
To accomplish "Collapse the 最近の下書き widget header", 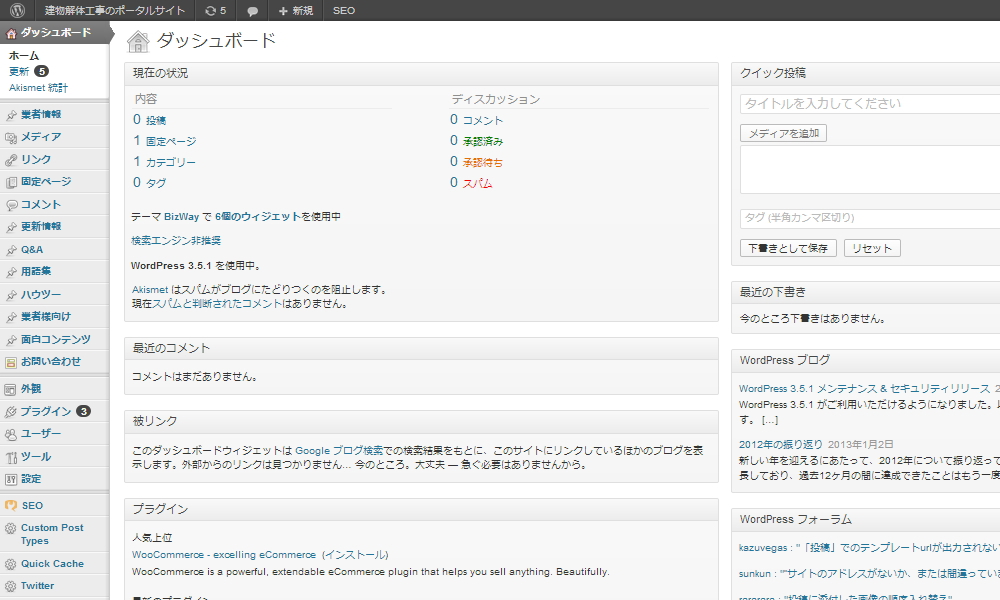I will (x=865, y=293).
